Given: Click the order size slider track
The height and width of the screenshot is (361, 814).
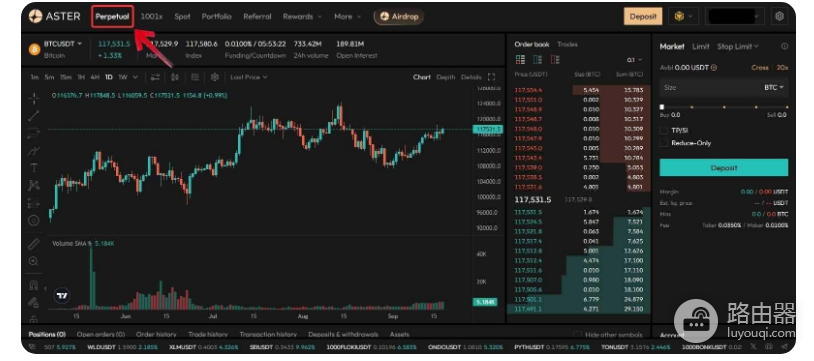Looking at the screenshot, I should (724, 107).
